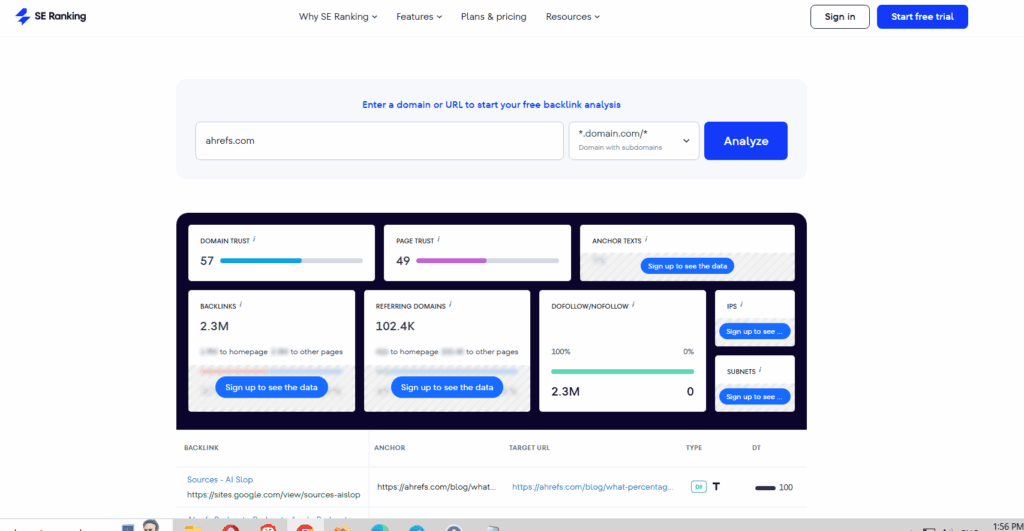Click the TARGET URL column header
Screen dimensions: 1024x531
pyautogui.click(x=529, y=448)
